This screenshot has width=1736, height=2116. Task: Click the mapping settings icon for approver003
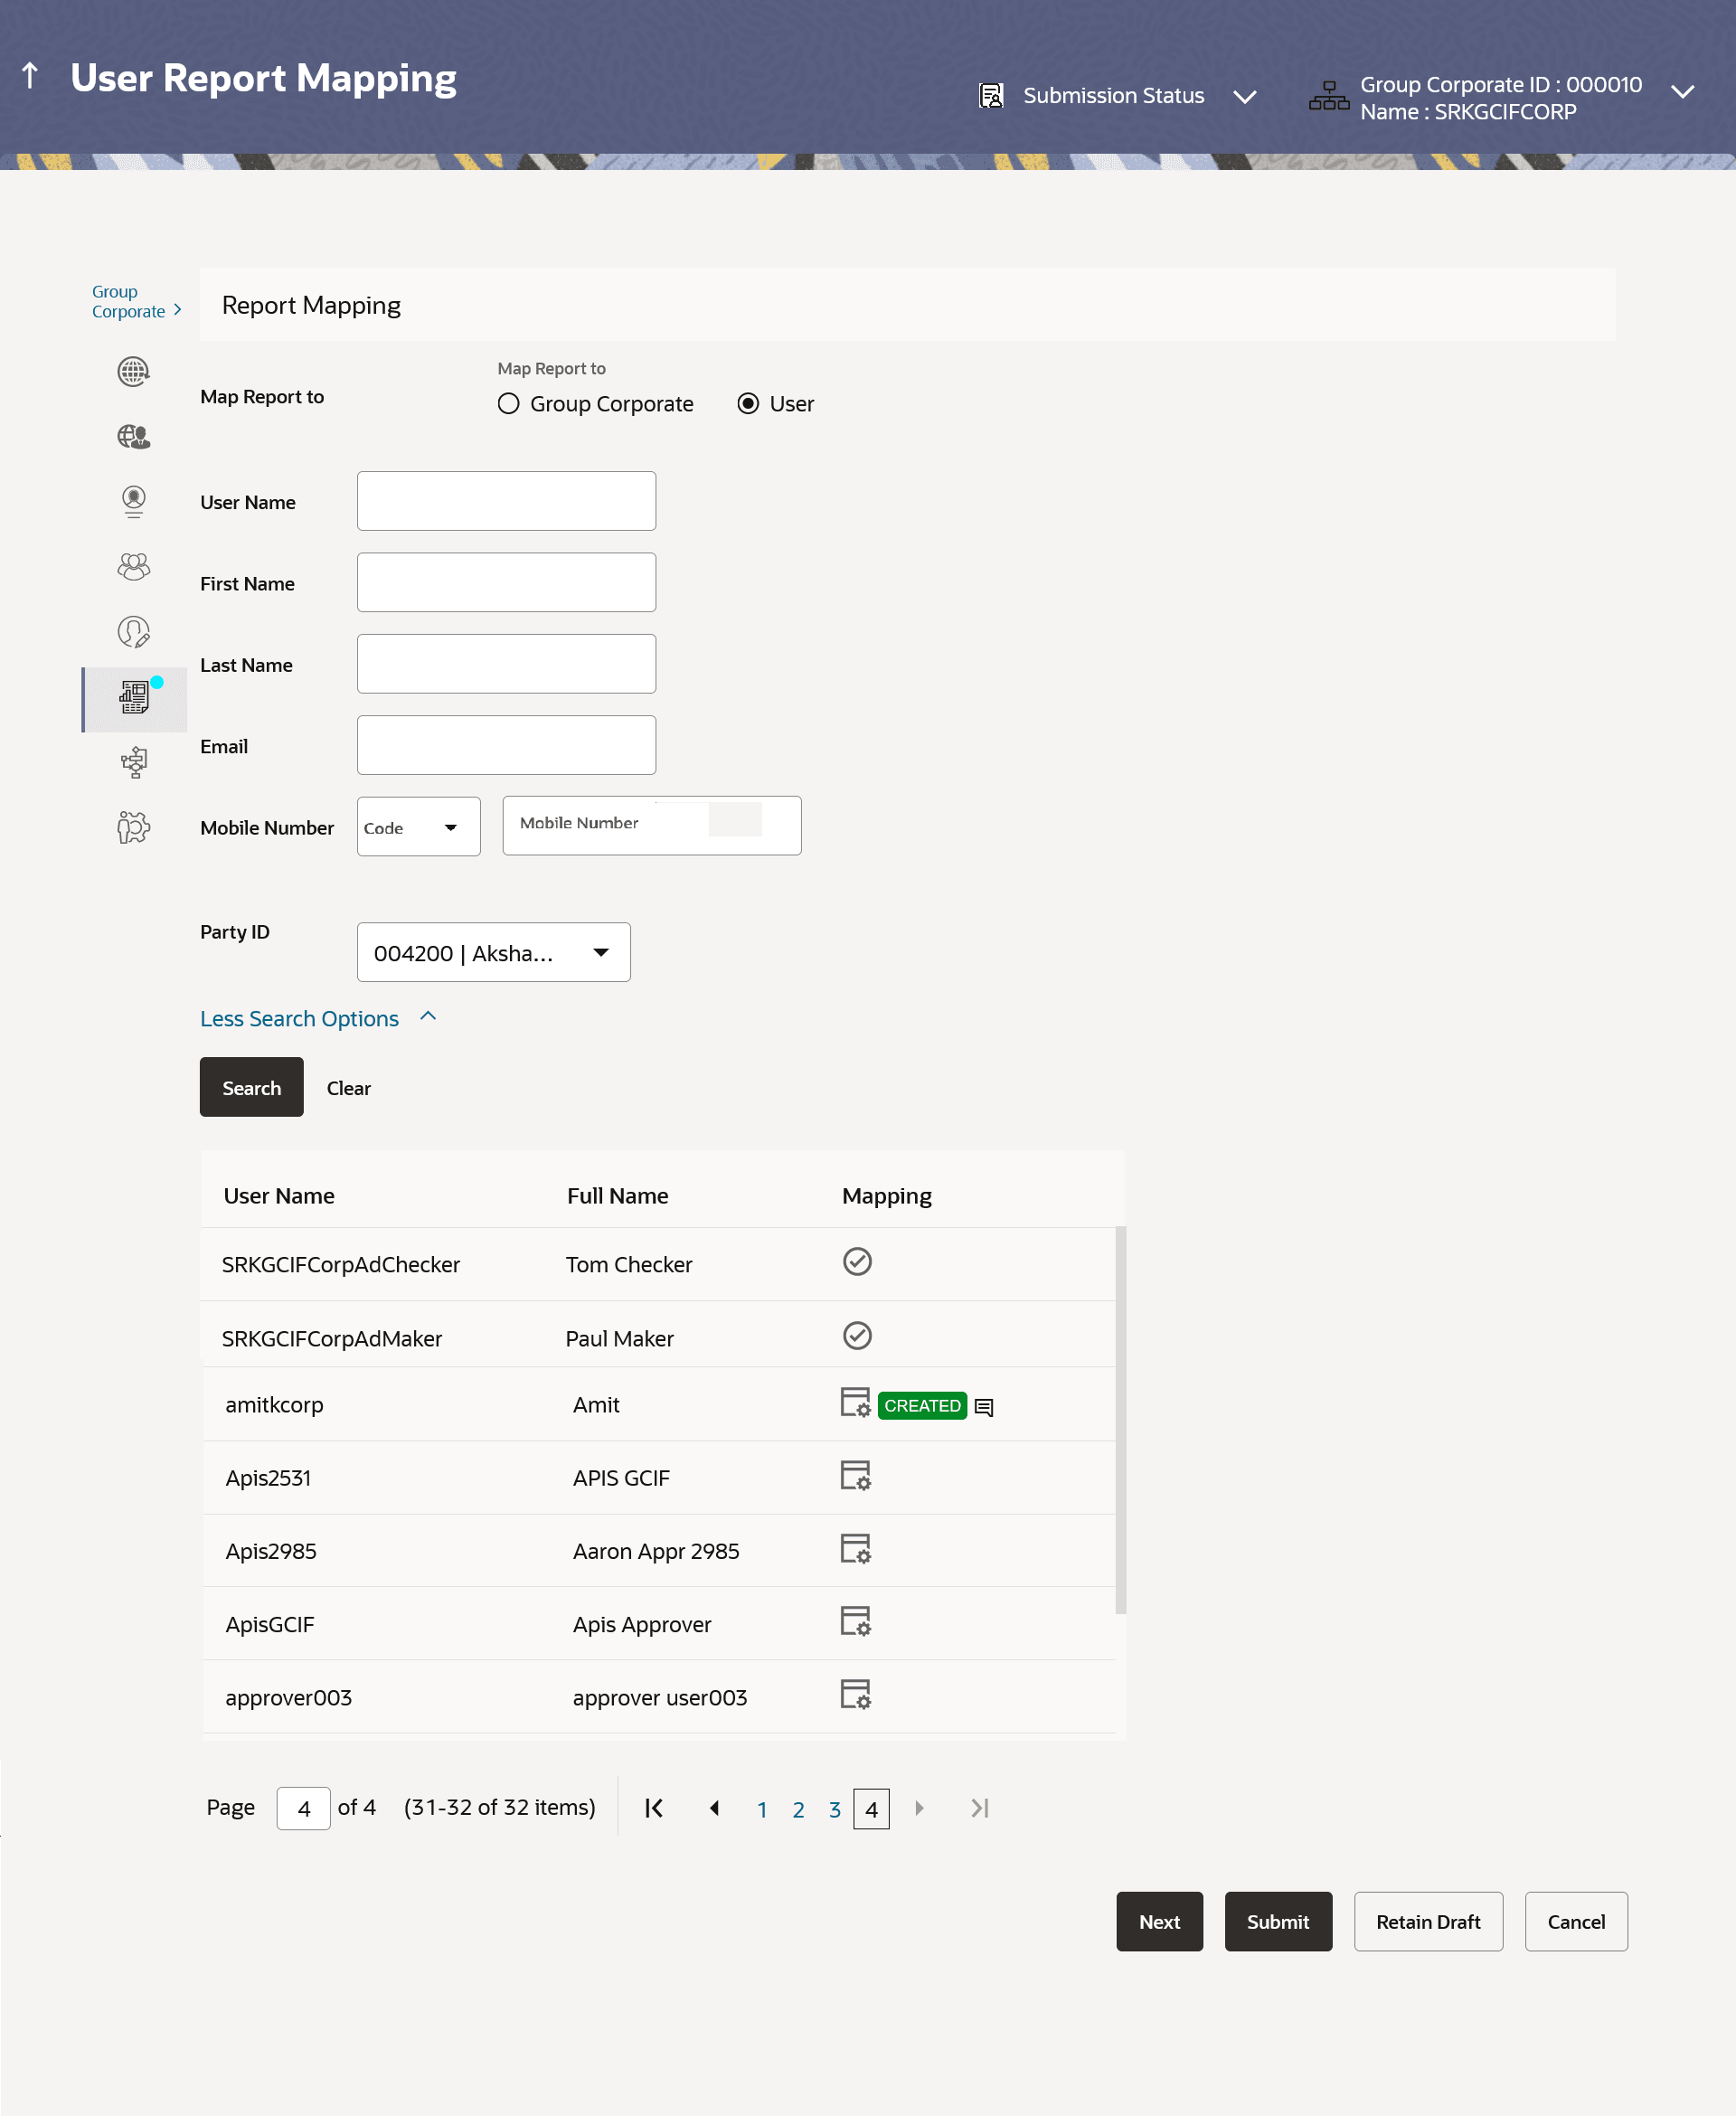[855, 1695]
